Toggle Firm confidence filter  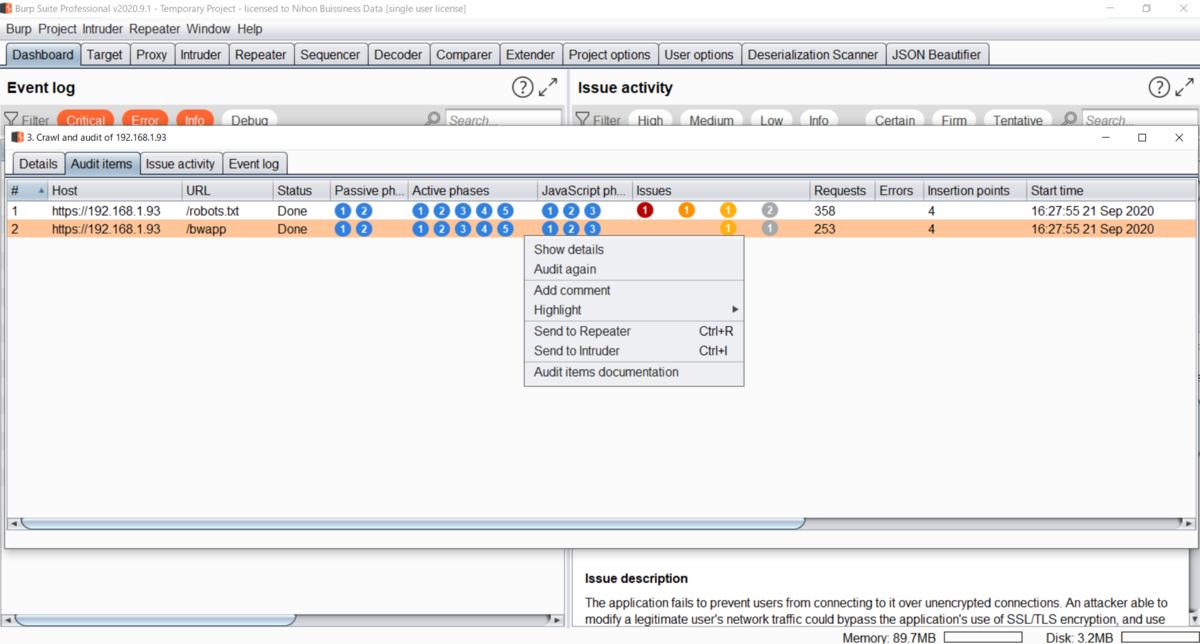pyautogui.click(x=954, y=120)
